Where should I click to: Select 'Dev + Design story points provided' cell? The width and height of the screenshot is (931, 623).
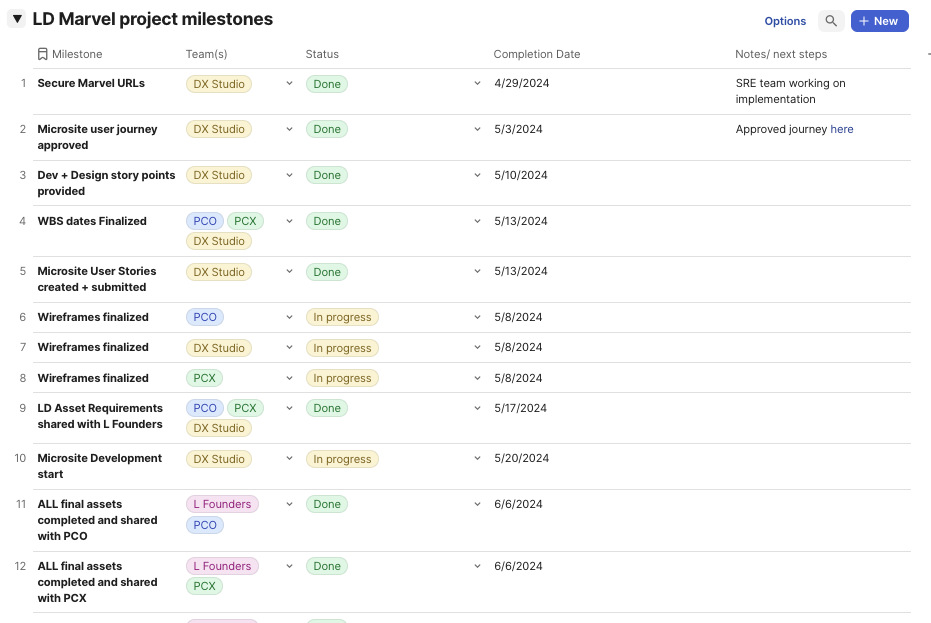pos(106,183)
